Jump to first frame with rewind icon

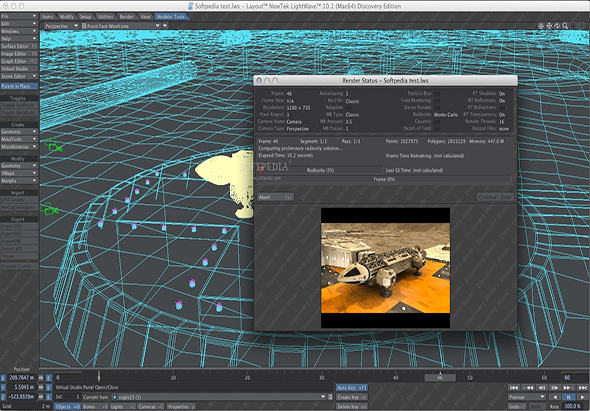click(514, 388)
